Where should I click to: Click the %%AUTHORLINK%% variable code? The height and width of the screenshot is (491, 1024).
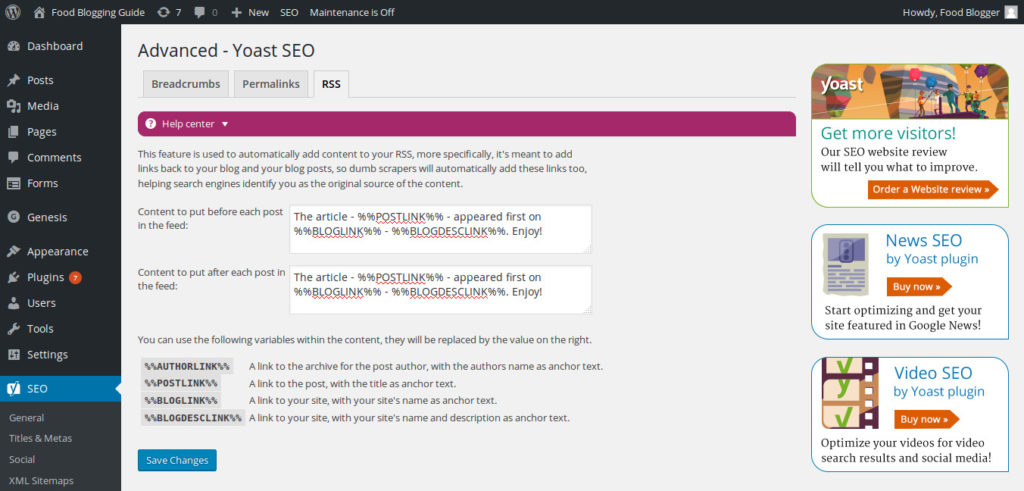(187, 366)
